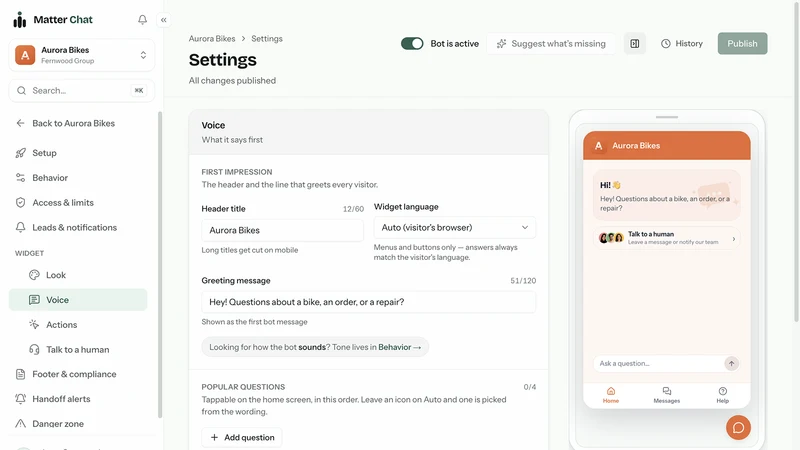Open Footer & compliance section

tap(74, 374)
